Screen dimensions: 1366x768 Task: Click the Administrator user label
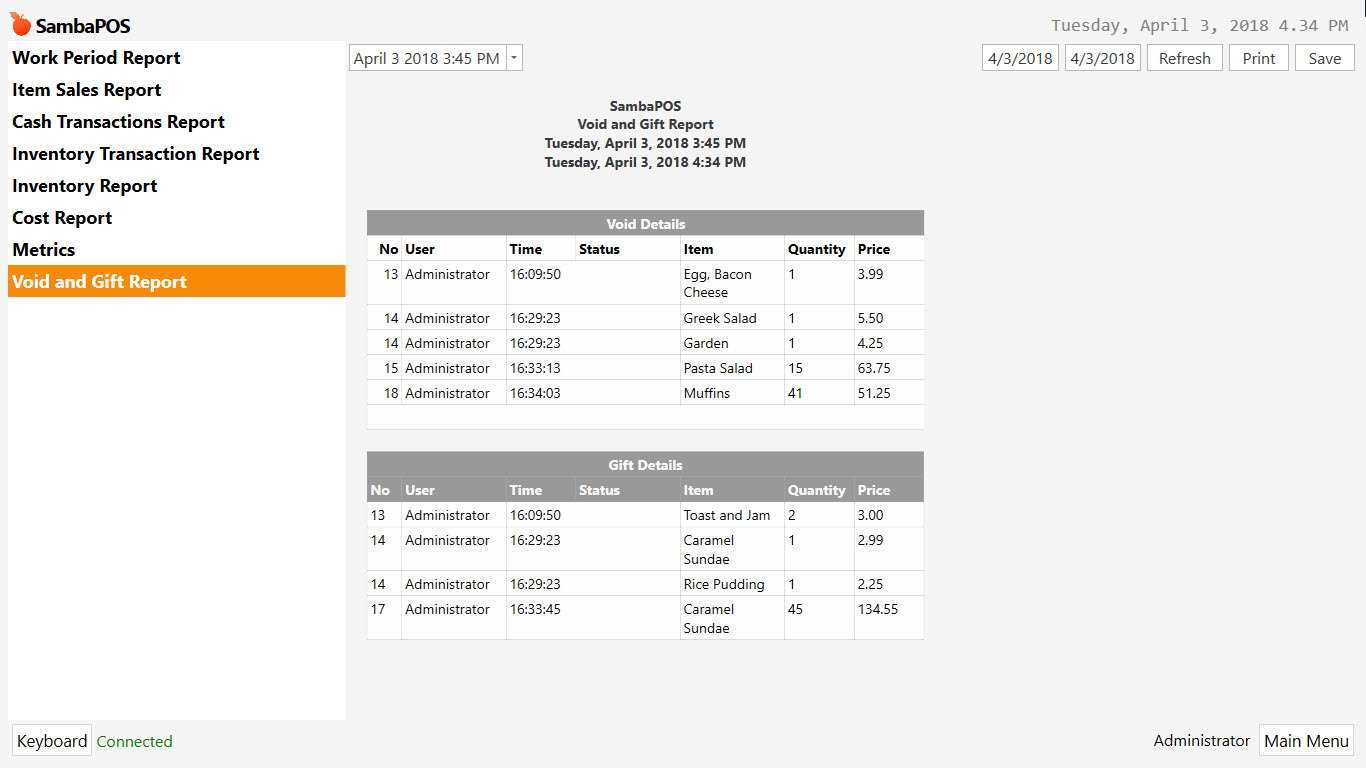tap(1201, 740)
